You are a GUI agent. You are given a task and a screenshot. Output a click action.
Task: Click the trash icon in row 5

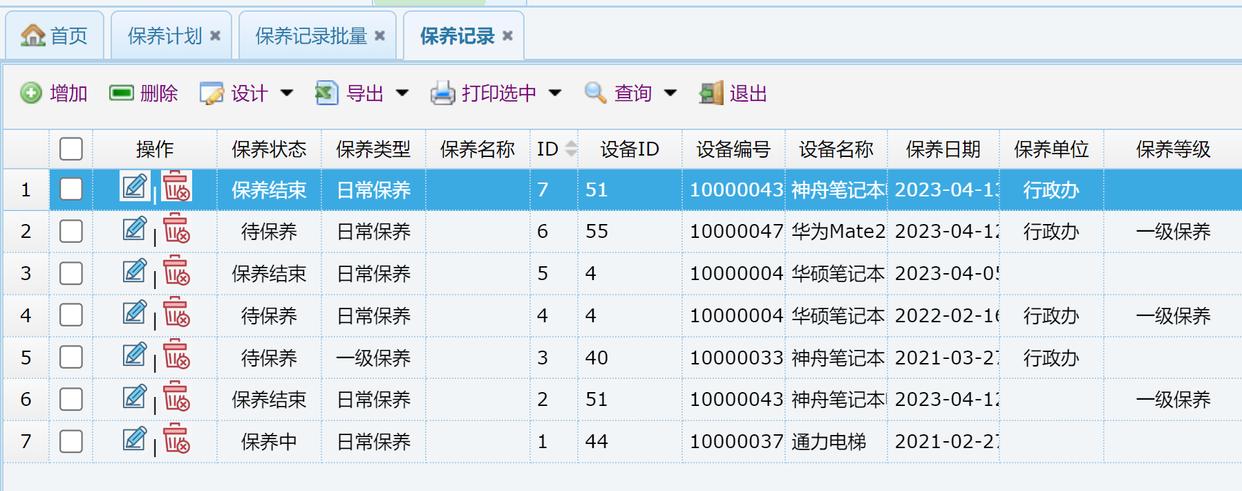coord(177,355)
